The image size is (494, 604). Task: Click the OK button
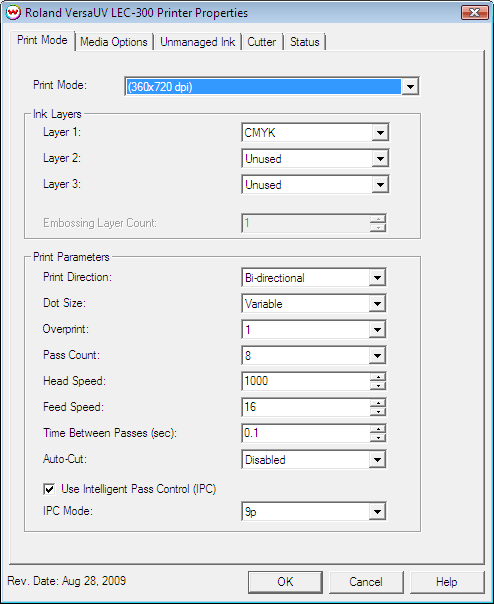tap(285, 582)
